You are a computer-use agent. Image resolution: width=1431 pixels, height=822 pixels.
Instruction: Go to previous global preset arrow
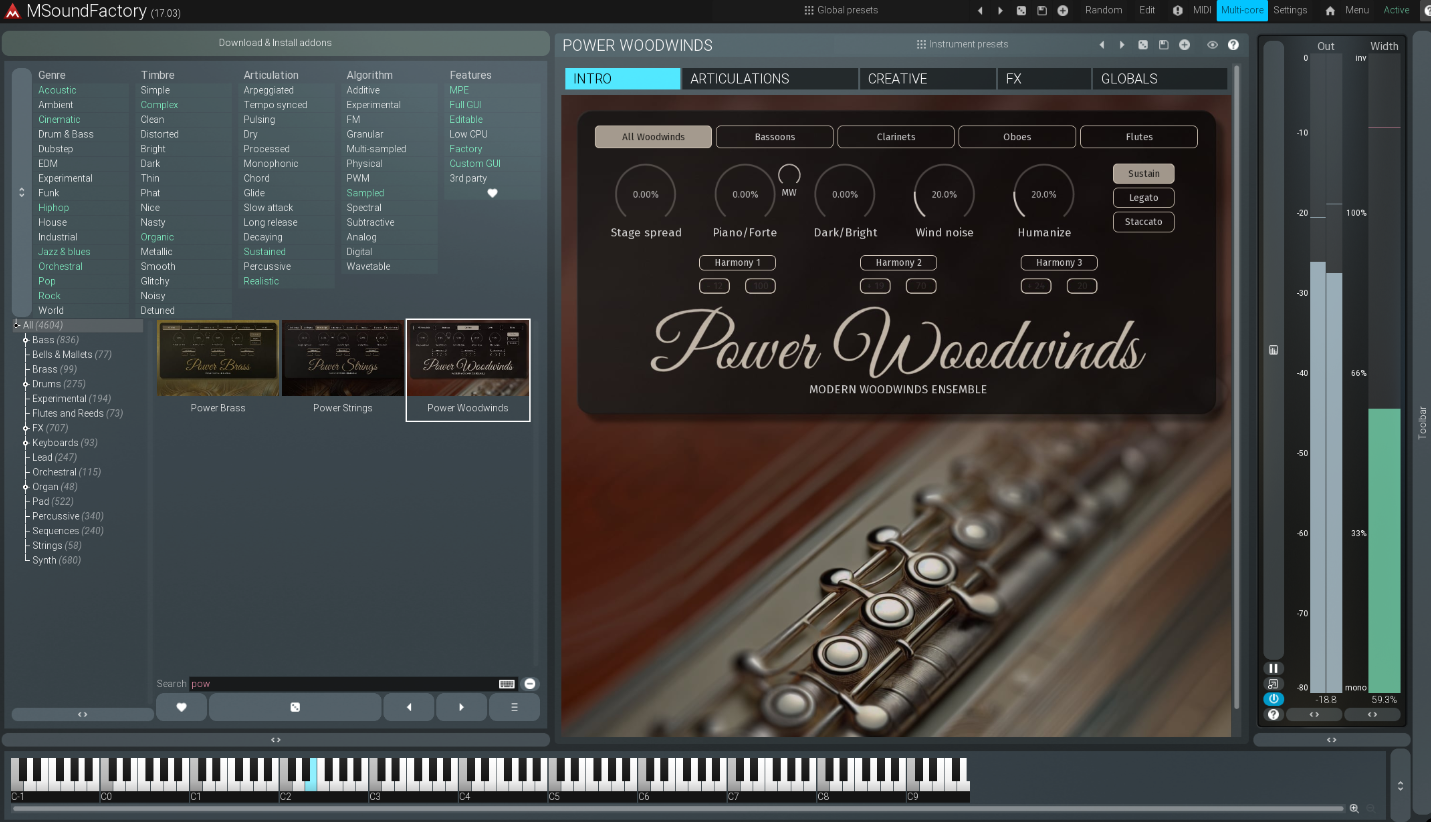click(x=980, y=10)
